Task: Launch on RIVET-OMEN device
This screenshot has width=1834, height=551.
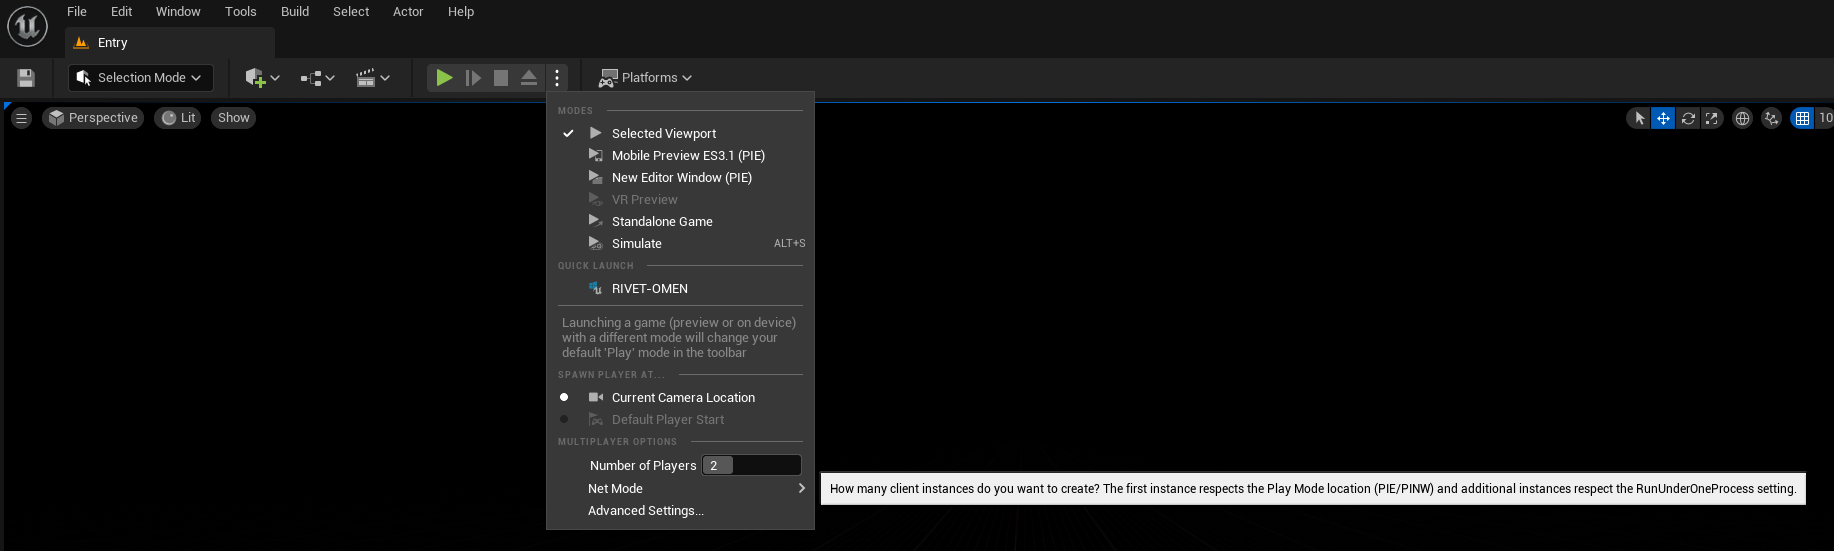Action: tap(650, 289)
